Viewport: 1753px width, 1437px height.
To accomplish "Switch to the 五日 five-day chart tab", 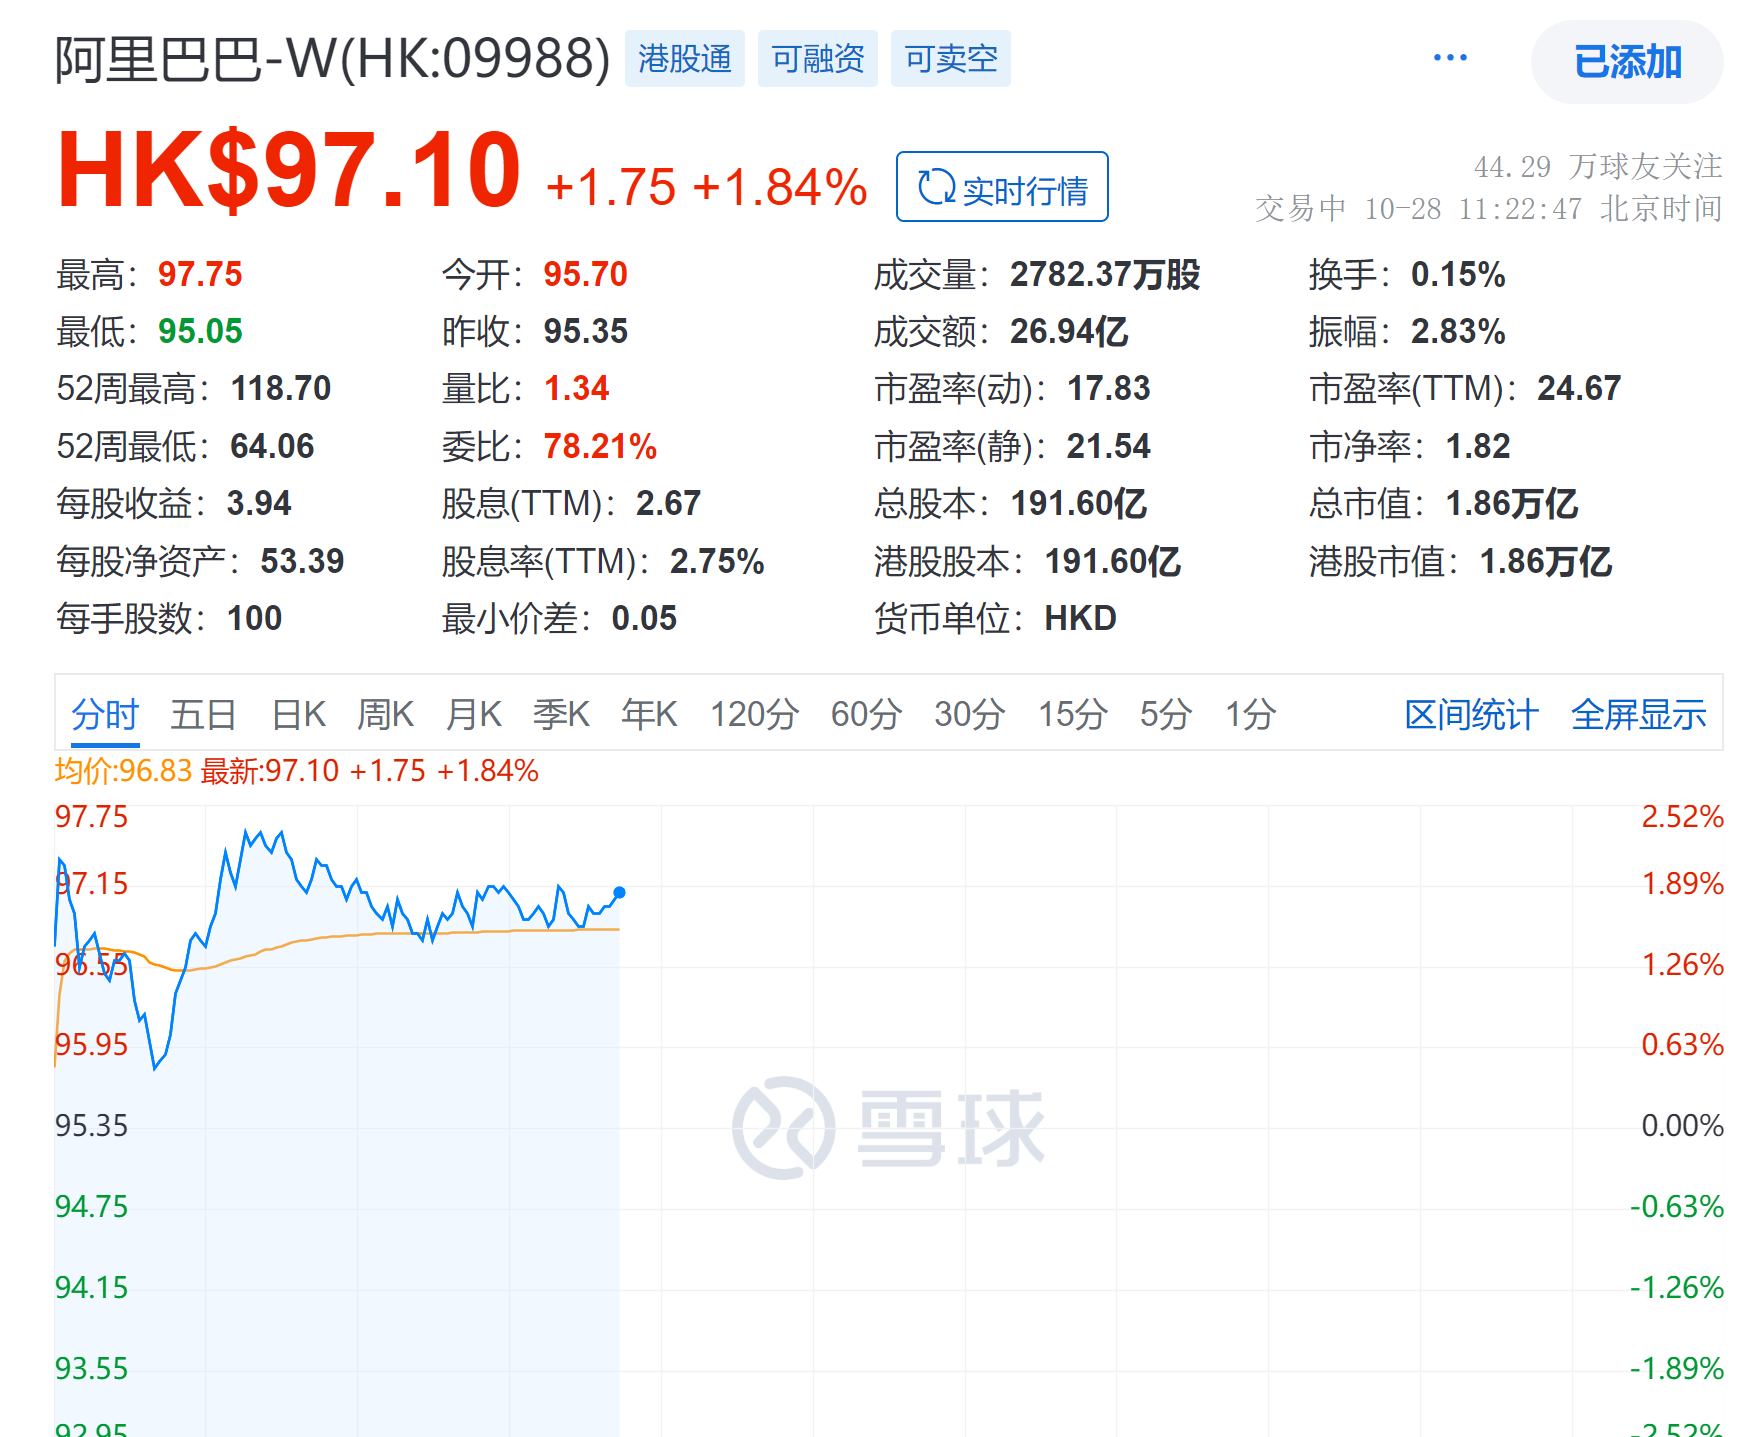I will click(204, 713).
